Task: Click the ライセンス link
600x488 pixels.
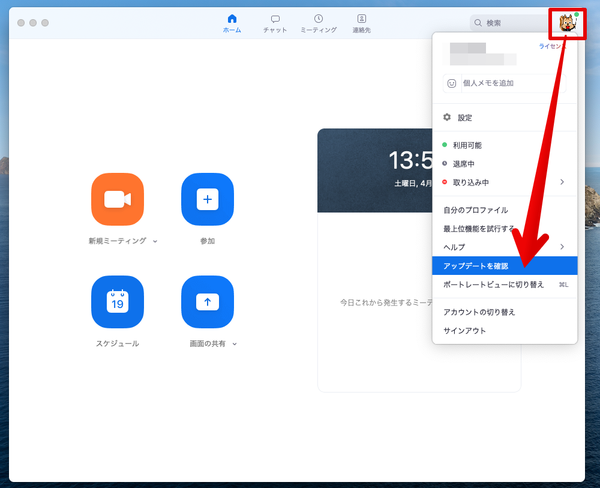Action: pyautogui.click(x=552, y=46)
